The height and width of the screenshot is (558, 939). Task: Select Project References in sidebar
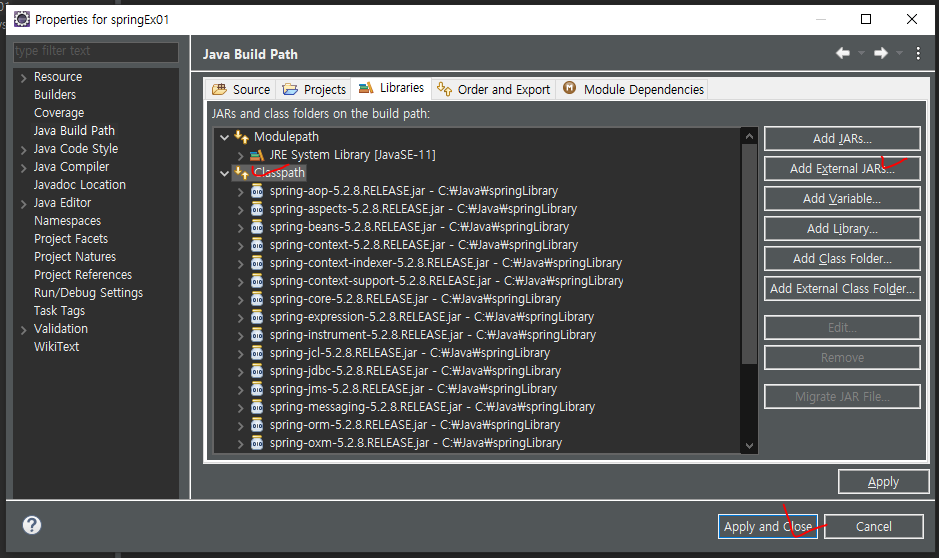click(x=83, y=275)
